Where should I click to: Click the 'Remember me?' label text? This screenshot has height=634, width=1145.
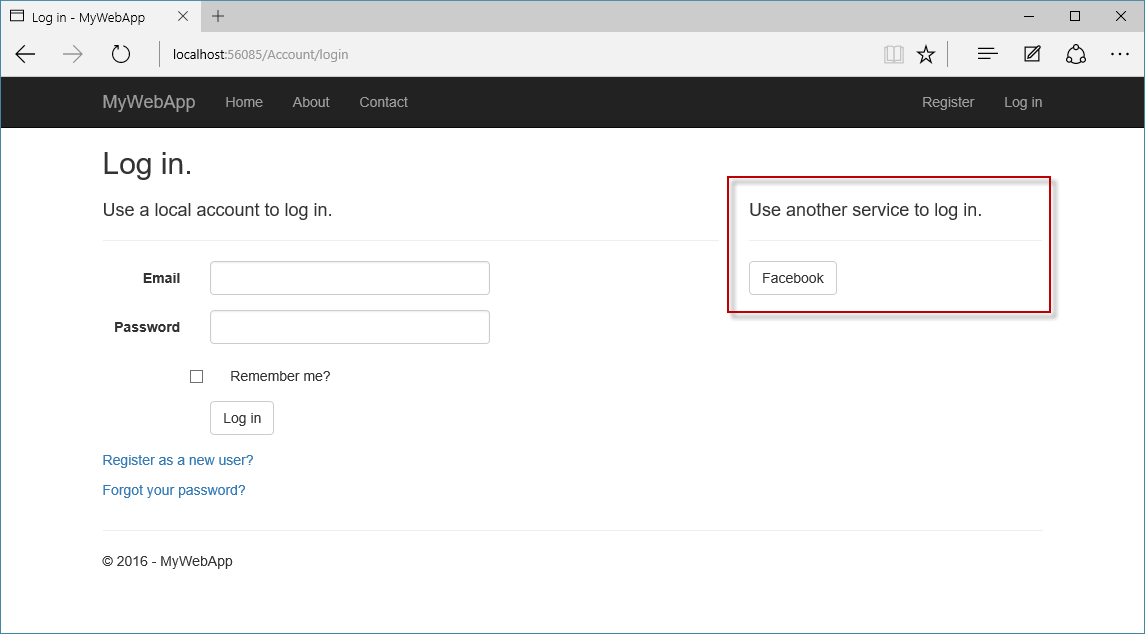[280, 376]
